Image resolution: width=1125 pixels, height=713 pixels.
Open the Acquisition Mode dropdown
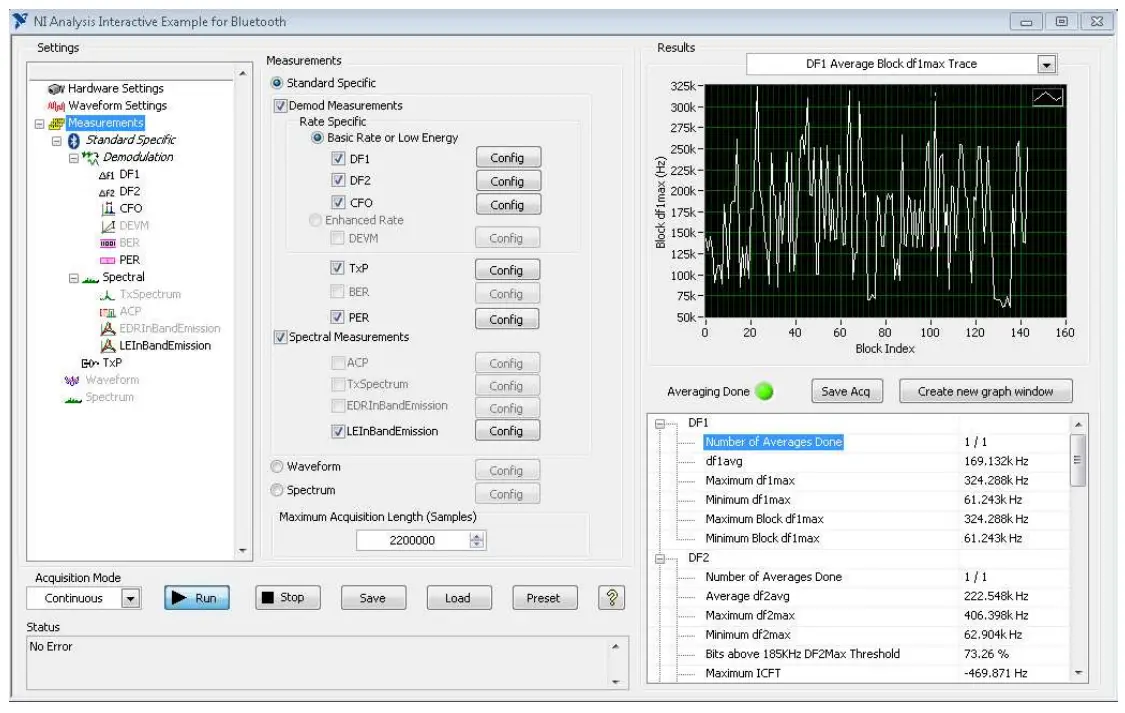click(x=130, y=599)
